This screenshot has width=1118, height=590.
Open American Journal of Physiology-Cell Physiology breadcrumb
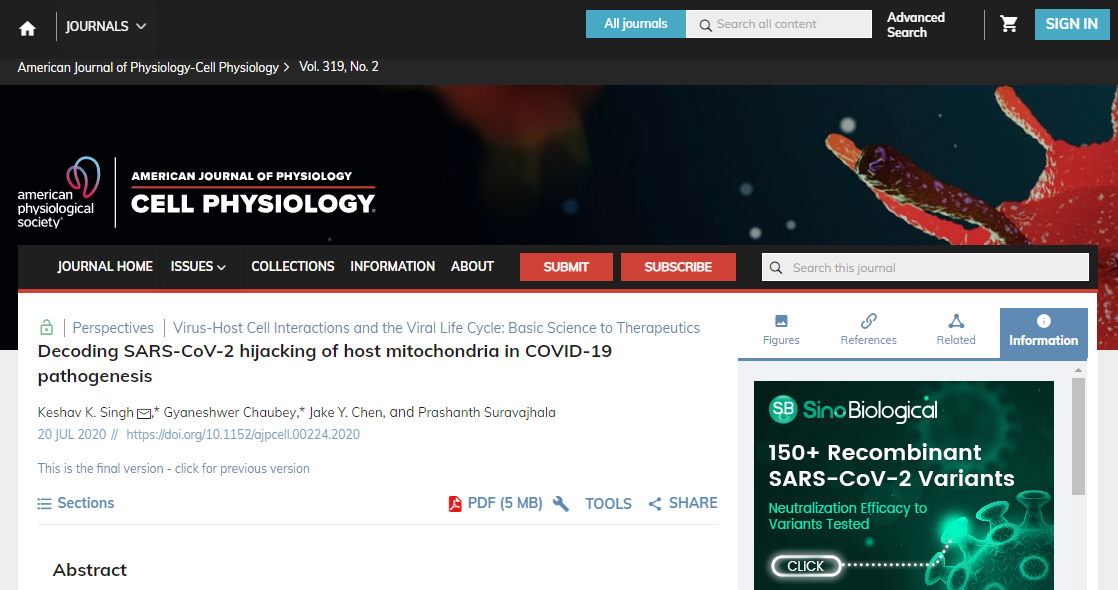pyautogui.click(x=148, y=67)
